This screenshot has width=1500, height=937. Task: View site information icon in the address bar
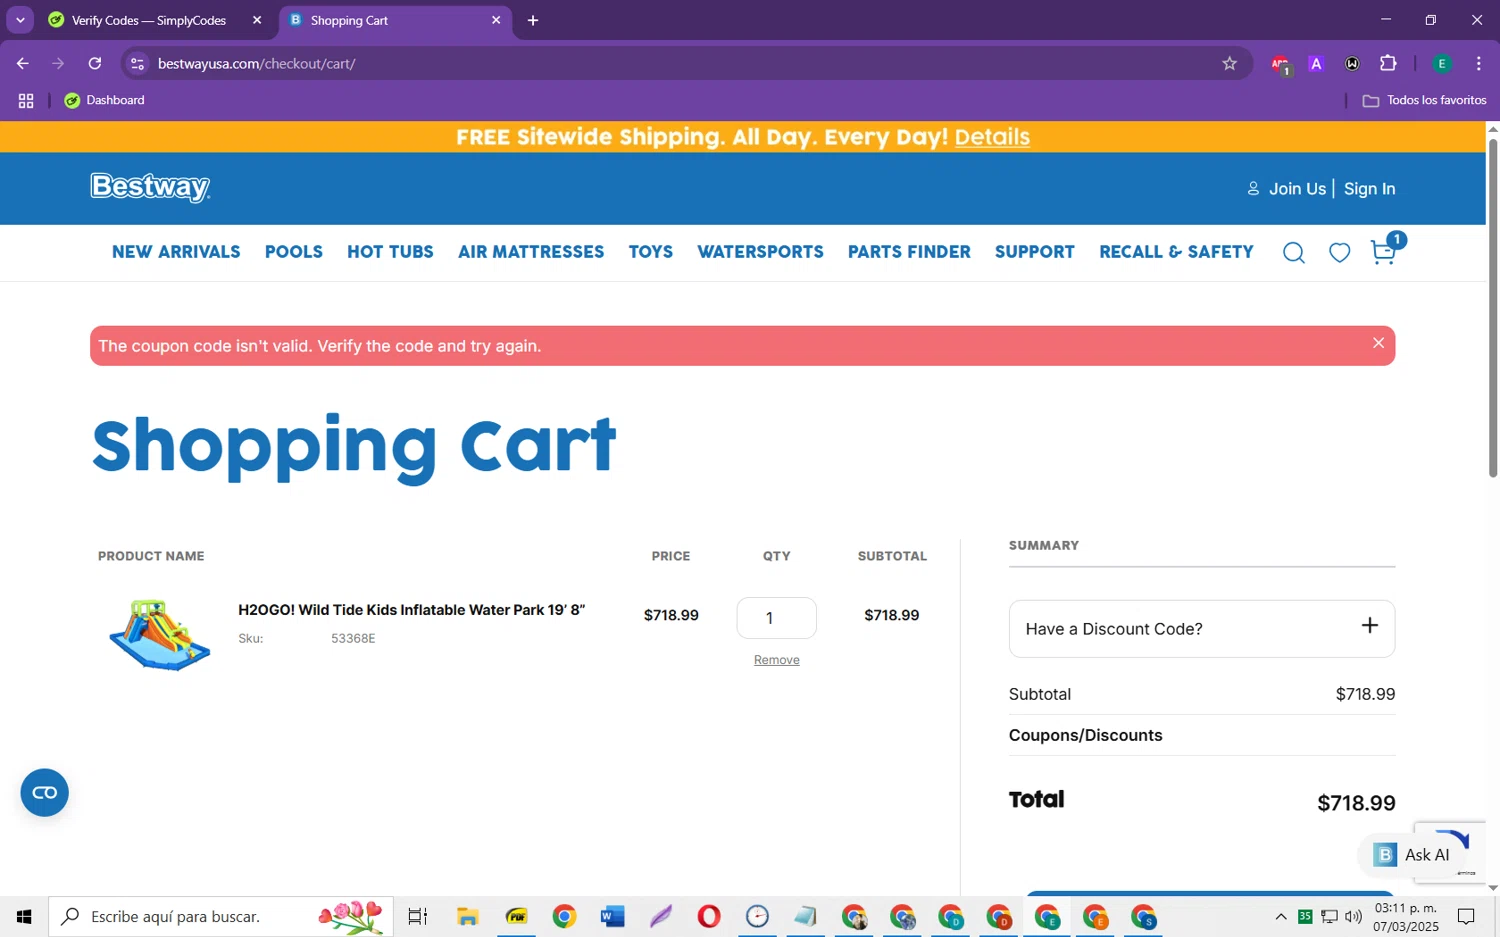point(138,64)
